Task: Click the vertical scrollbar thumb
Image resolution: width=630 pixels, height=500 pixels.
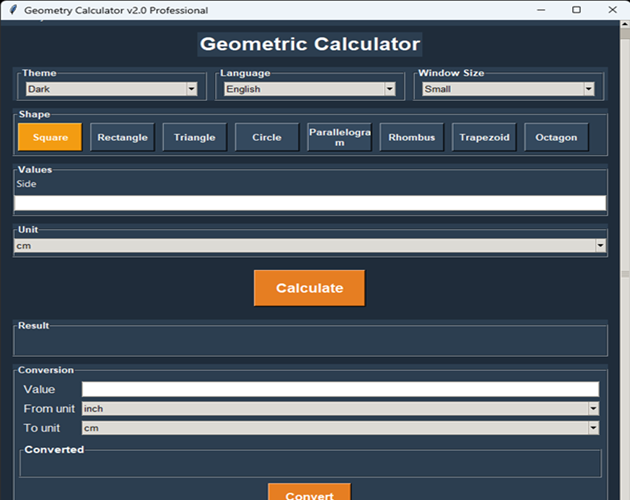Action: click(x=625, y=33)
